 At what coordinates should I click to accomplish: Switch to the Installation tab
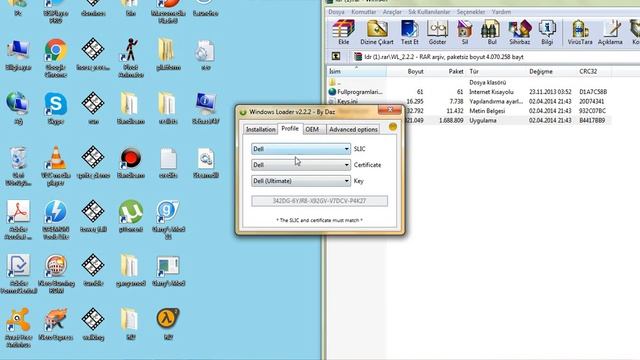point(260,129)
